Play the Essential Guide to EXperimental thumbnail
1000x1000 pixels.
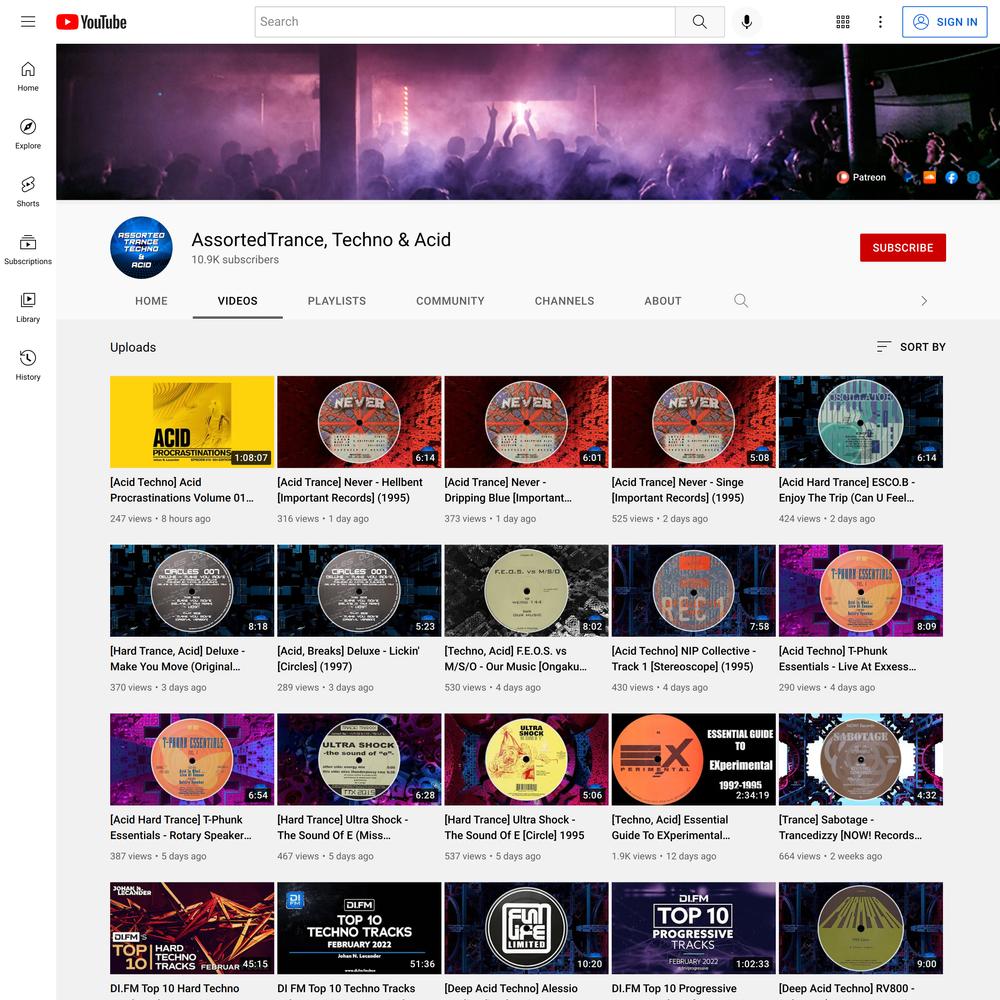[x=693, y=759]
